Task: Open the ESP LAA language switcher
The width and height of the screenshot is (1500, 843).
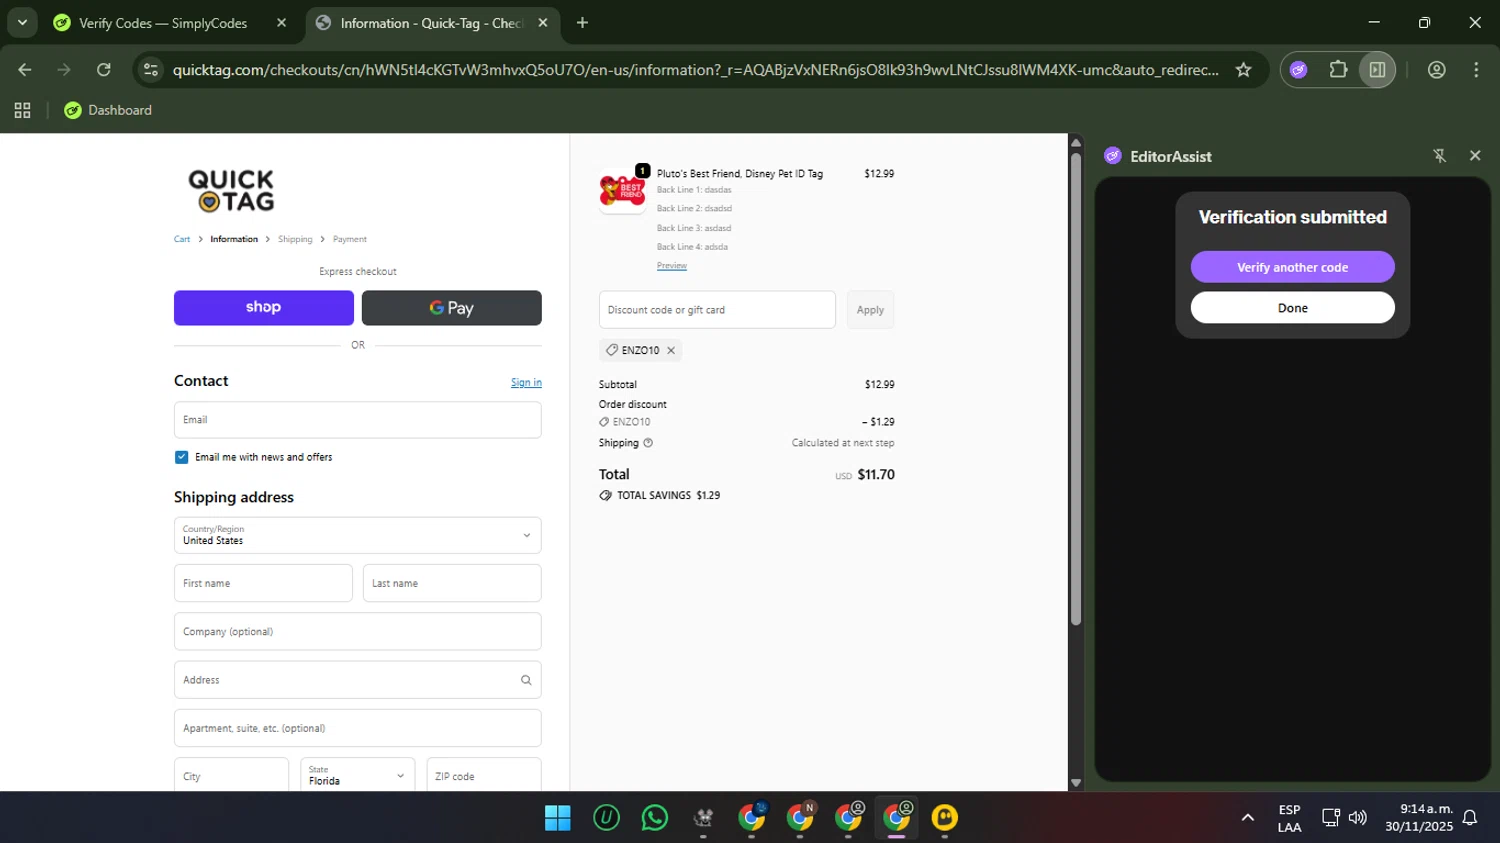Action: 1289,818
